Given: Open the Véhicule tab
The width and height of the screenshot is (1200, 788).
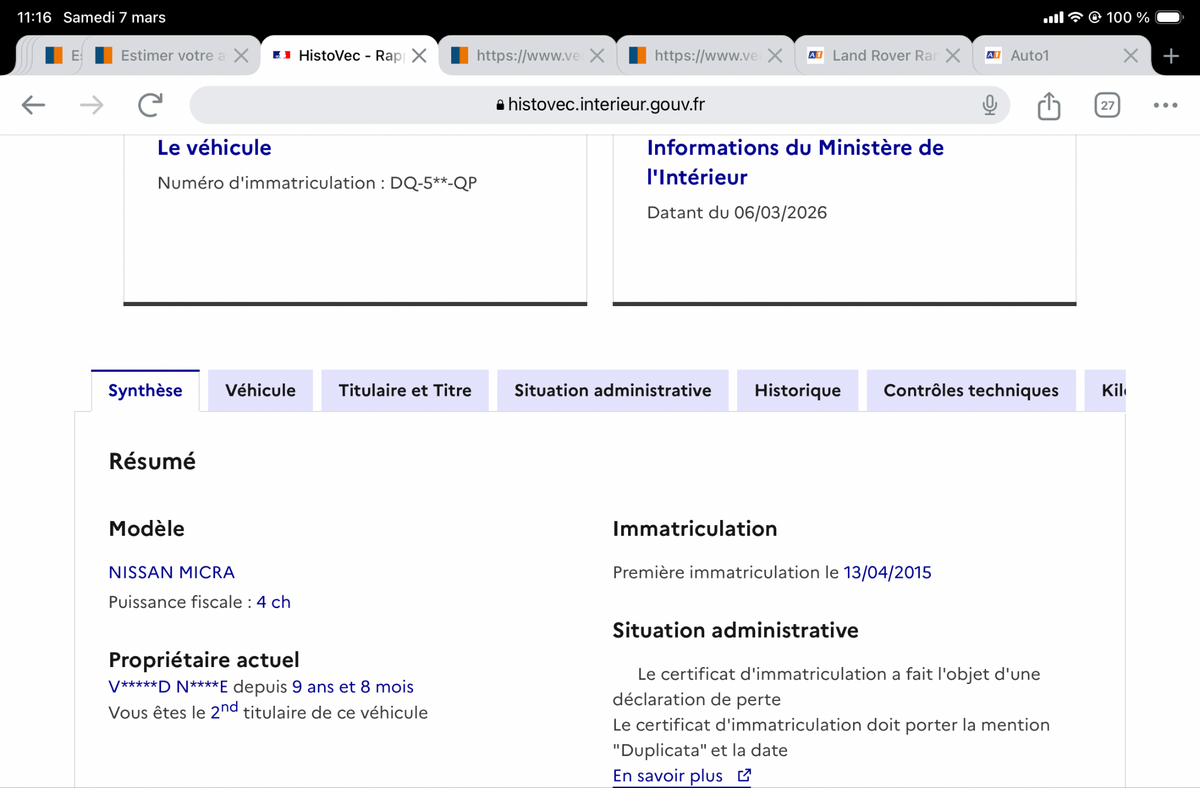Looking at the screenshot, I should click(x=260, y=391).
